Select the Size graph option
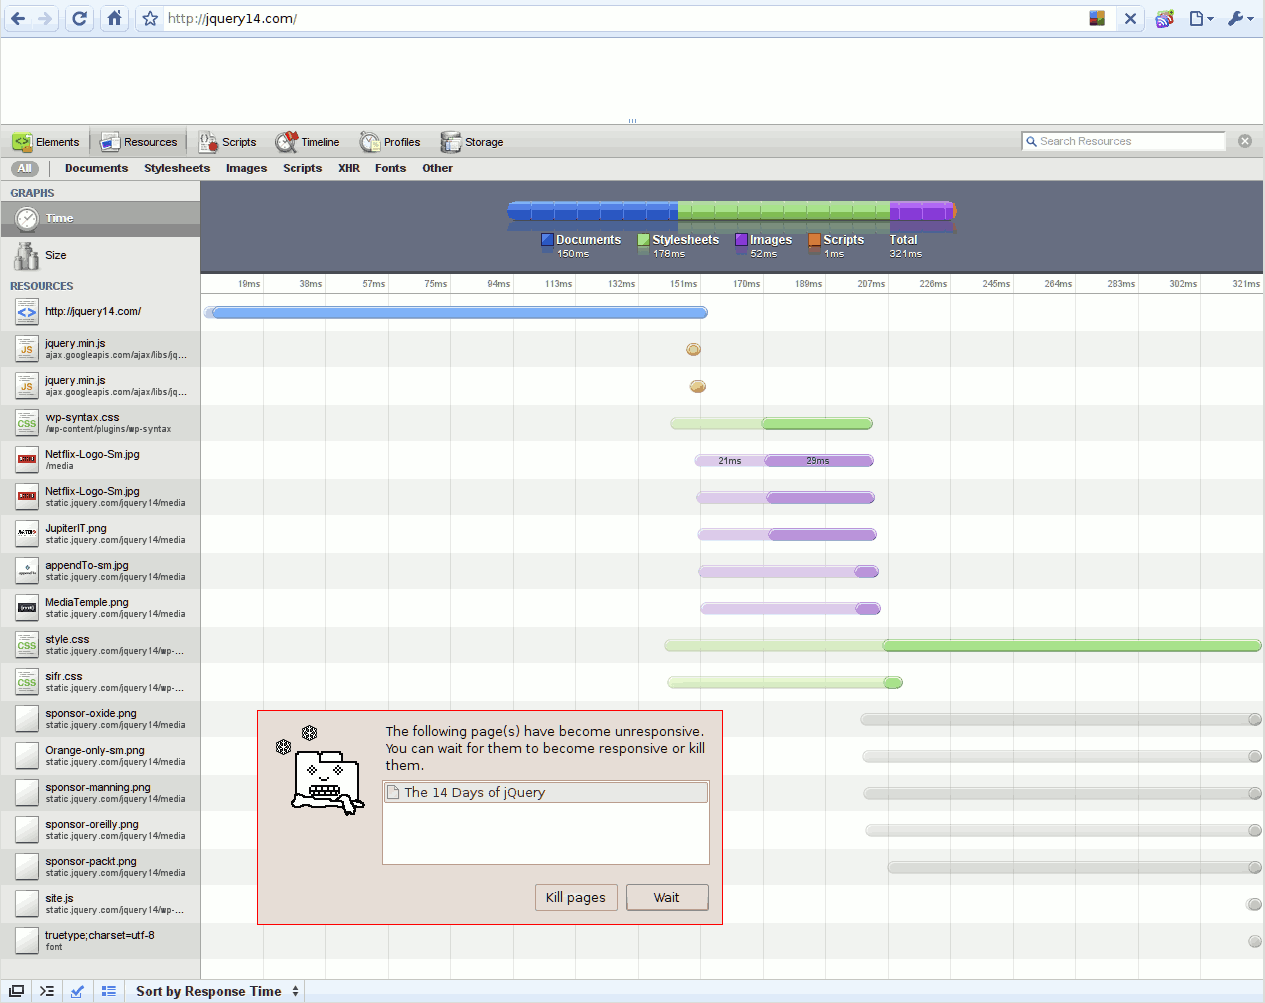This screenshot has height=1003, width=1265. pos(56,255)
